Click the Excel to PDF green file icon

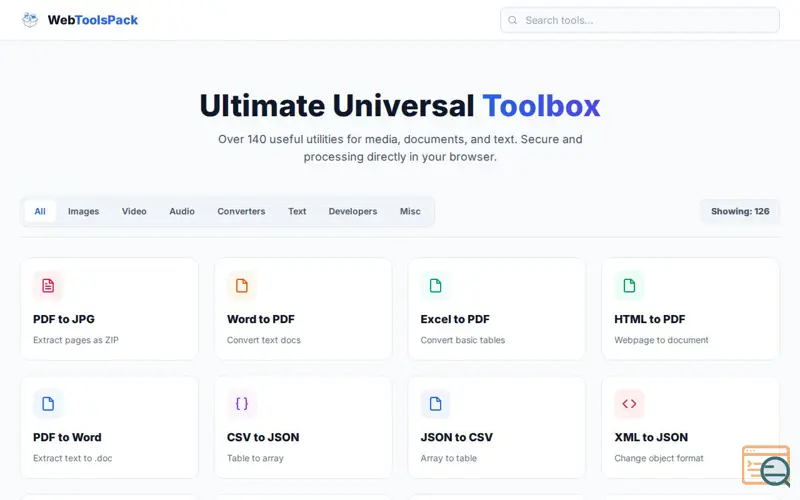435,286
